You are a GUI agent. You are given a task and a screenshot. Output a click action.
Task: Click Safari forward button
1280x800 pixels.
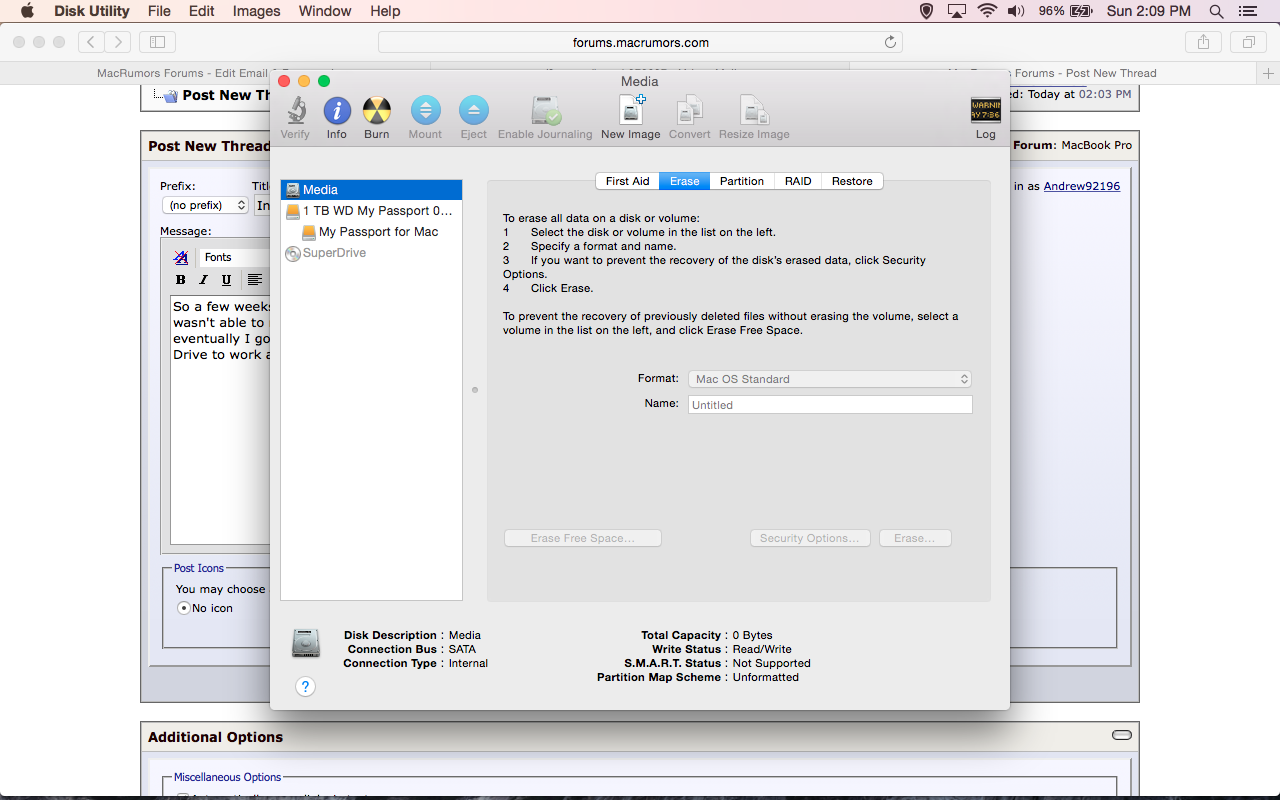point(118,42)
